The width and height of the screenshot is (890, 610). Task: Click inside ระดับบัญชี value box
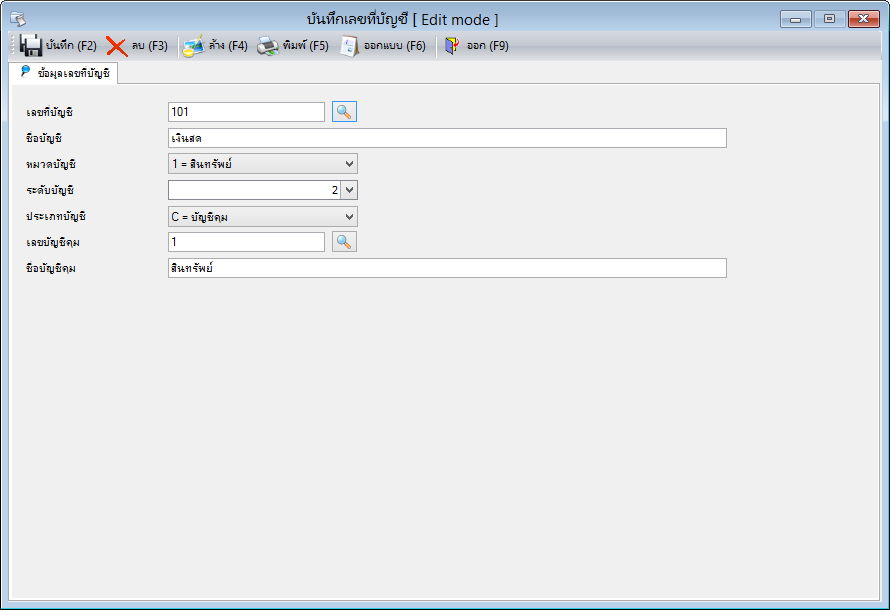point(254,190)
